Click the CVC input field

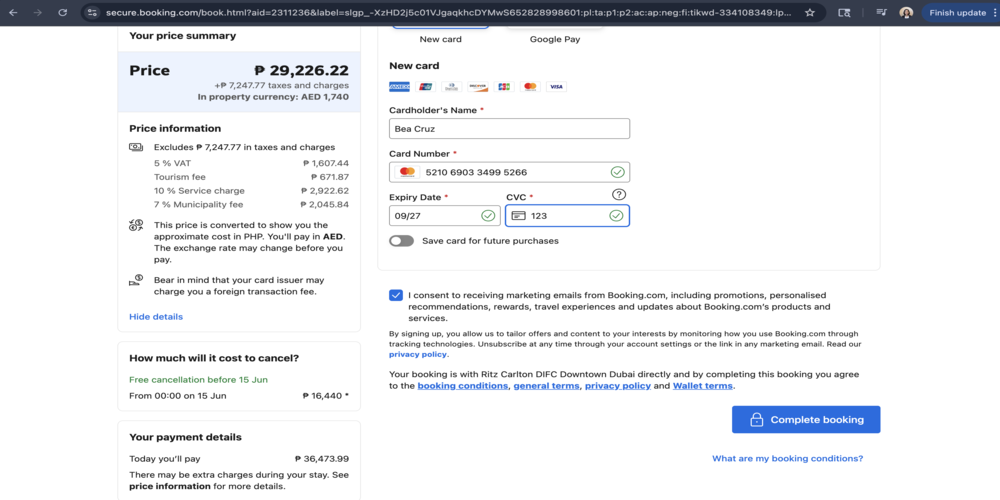tap(568, 216)
